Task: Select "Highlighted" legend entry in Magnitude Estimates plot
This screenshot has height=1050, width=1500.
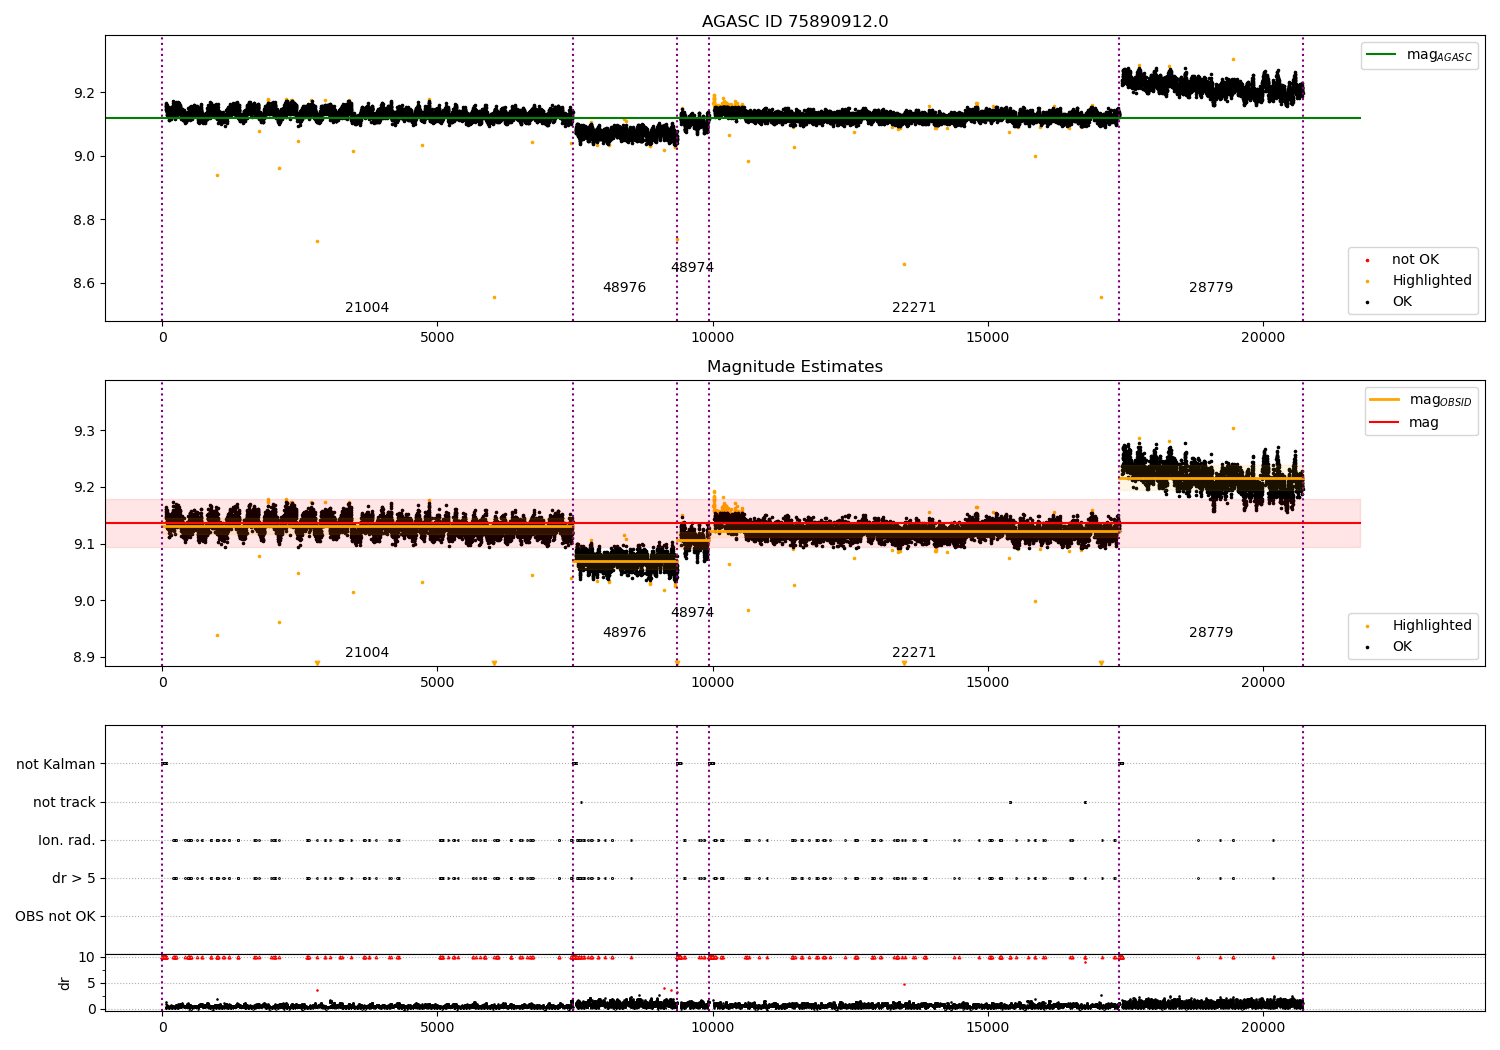Action: coord(1432,626)
